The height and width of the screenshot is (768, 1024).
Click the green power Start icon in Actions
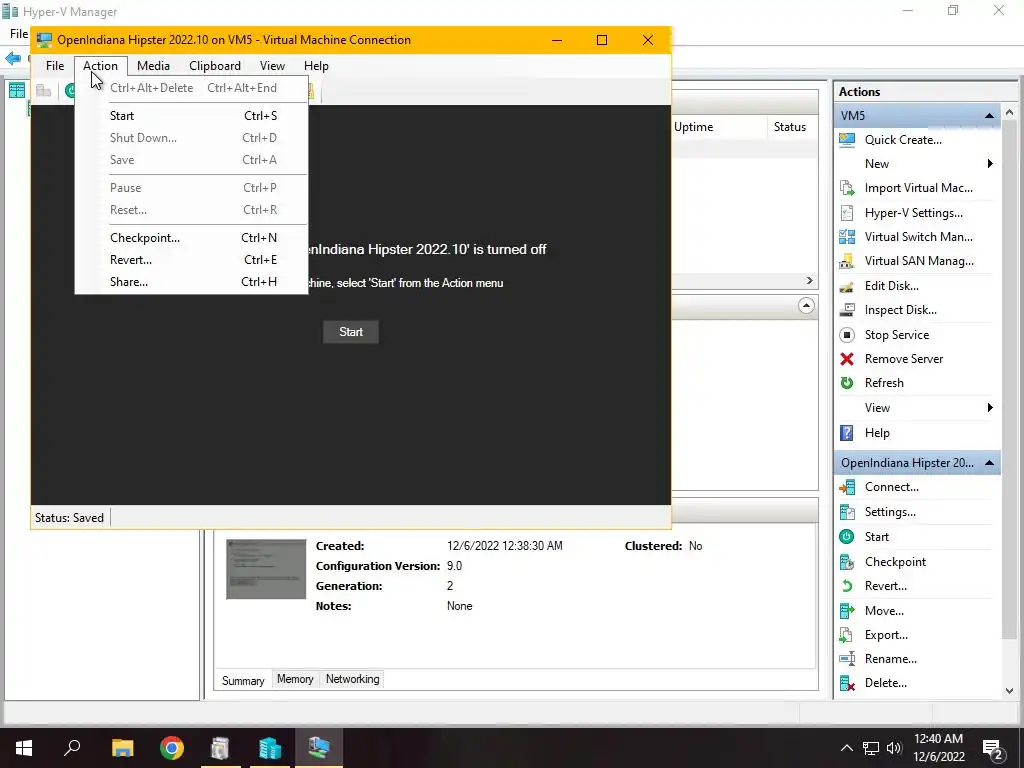pos(846,537)
